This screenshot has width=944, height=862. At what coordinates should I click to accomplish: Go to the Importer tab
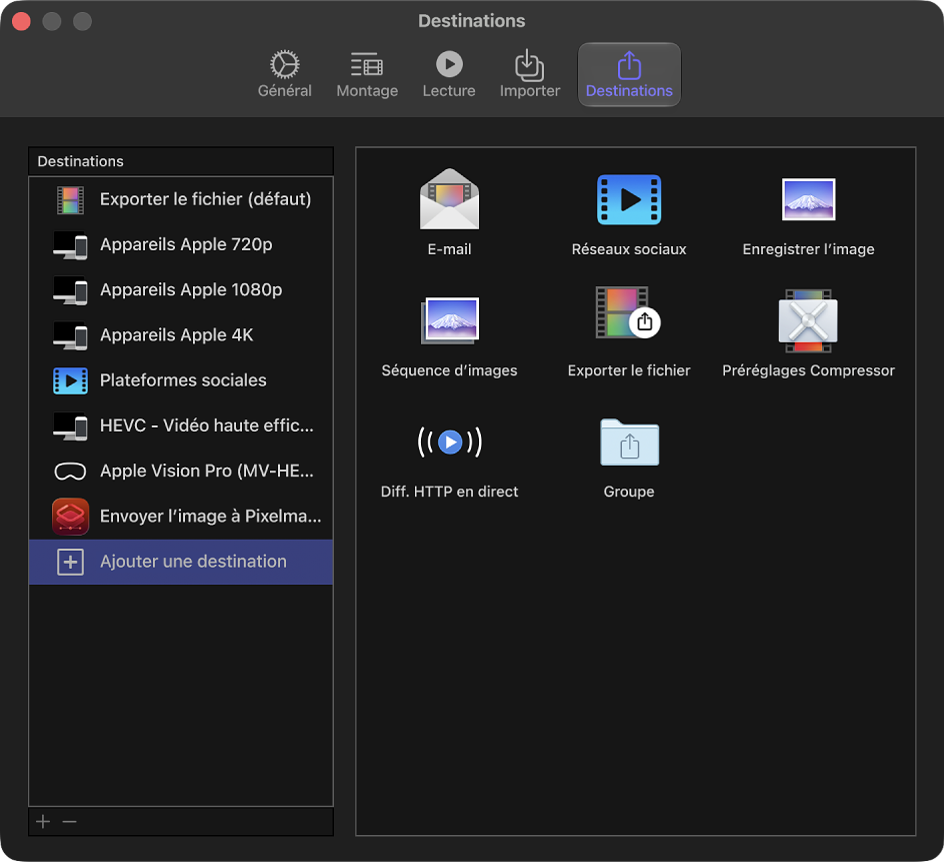pos(530,75)
